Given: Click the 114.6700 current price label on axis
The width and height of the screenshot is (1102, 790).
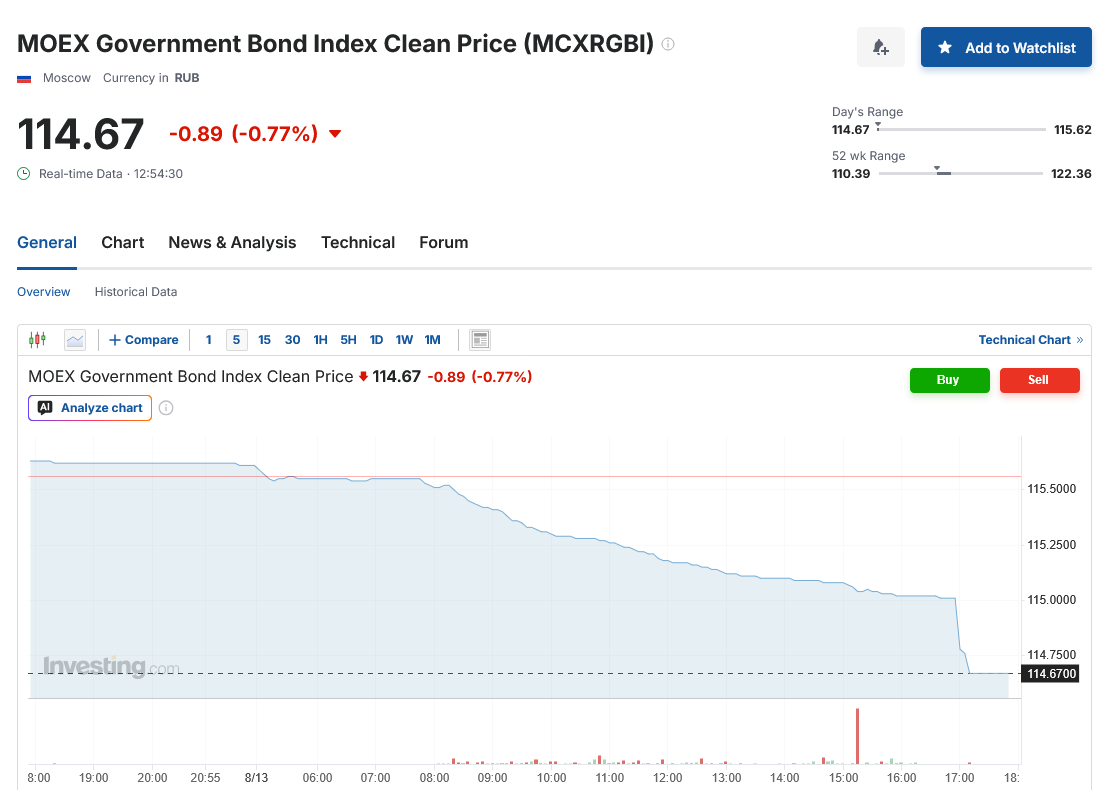Looking at the screenshot, I should coord(1050,674).
